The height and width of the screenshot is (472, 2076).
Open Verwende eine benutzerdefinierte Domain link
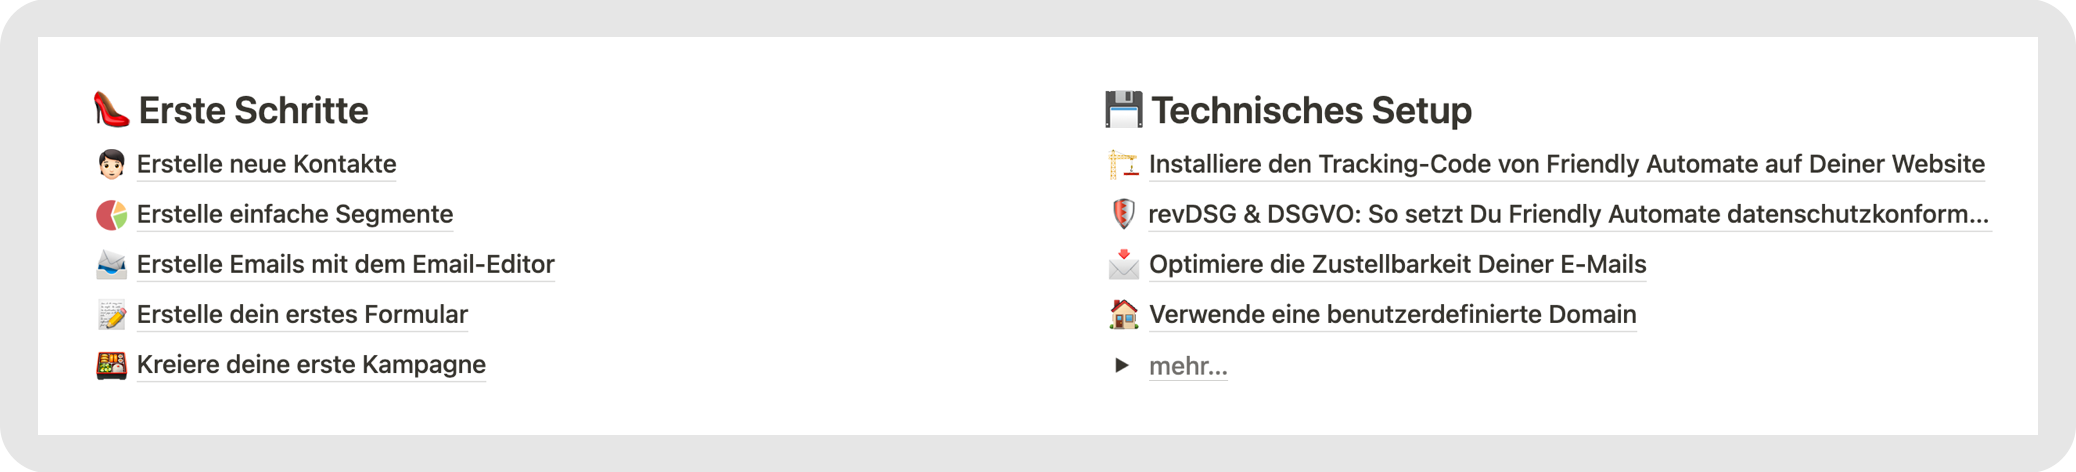1392,314
